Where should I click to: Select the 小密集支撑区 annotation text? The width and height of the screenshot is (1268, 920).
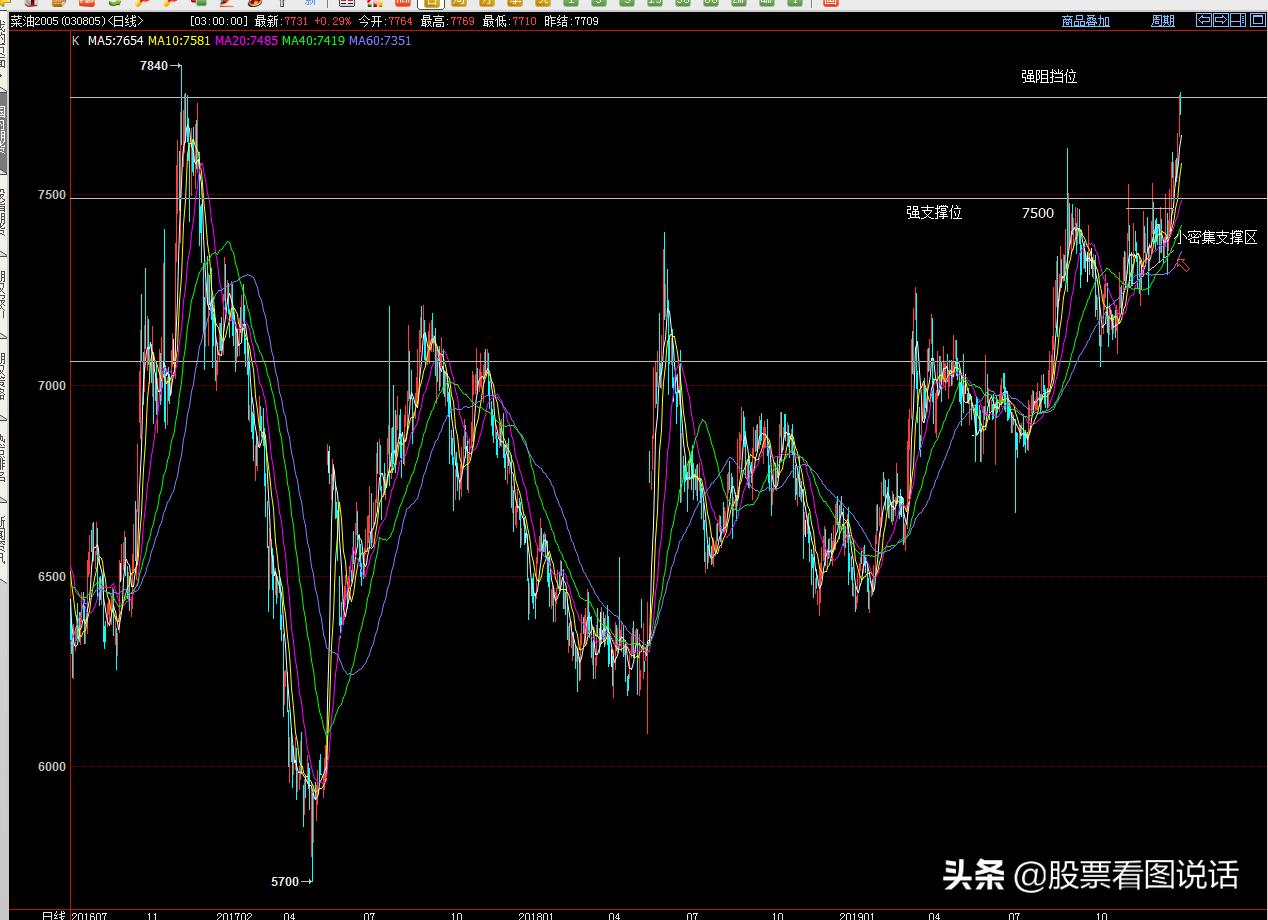pos(1217,238)
